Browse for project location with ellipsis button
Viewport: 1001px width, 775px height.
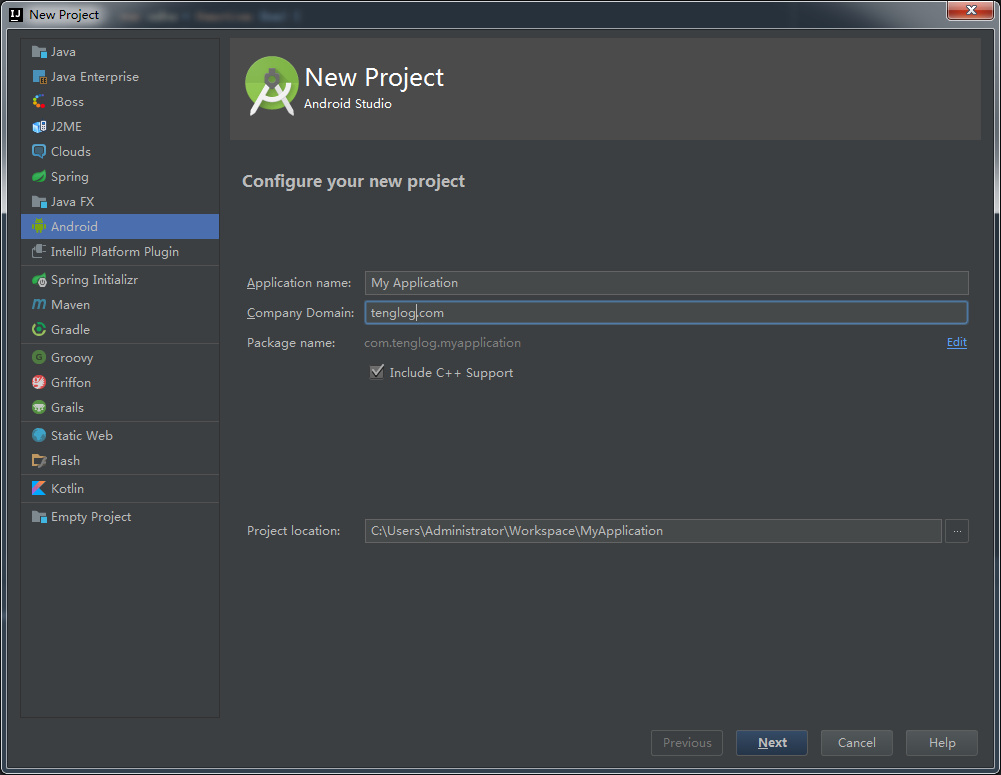point(957,531)
